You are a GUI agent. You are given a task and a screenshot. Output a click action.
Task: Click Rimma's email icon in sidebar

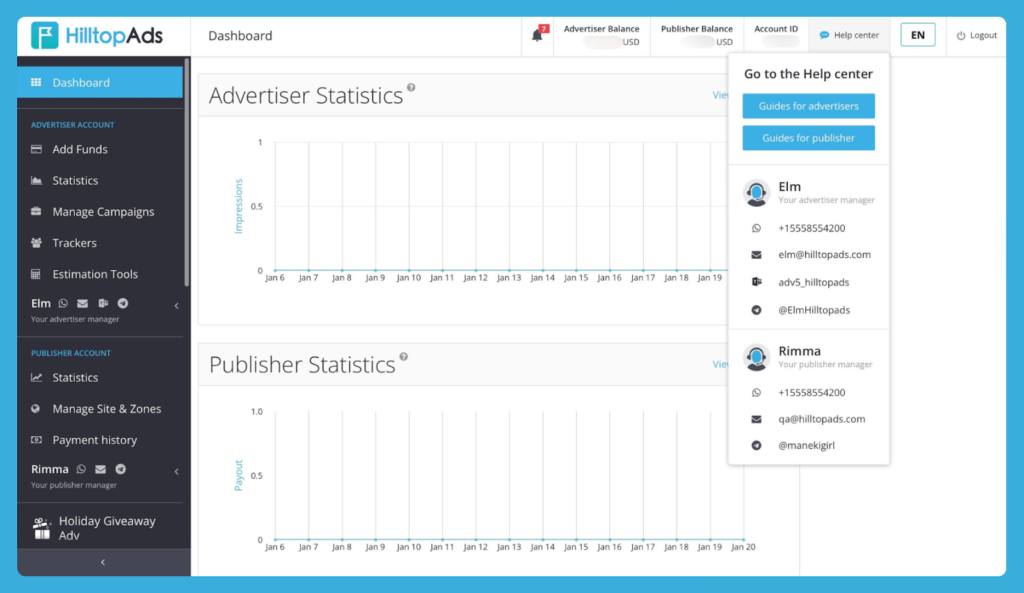point(100,469)
